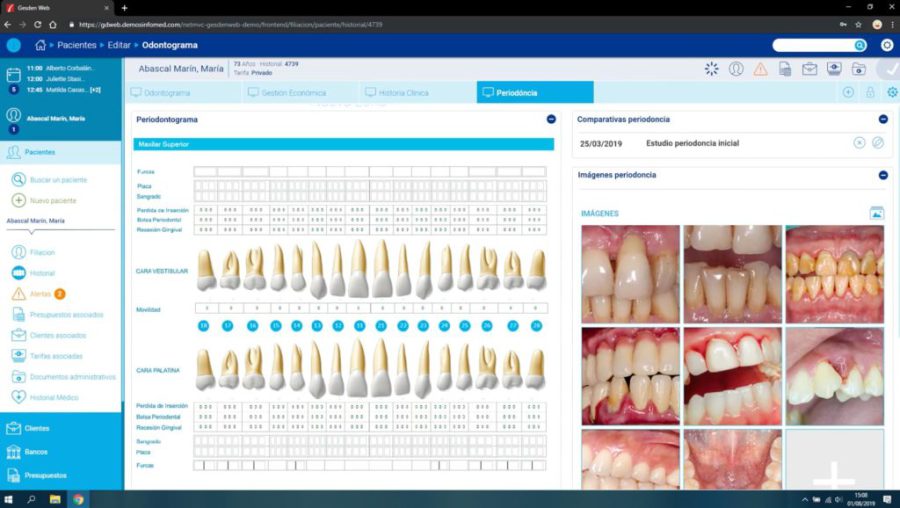The height and width of the screenshot is (508, 900).
Task: Click the patient alert warning triangle icon
Action: [760, 69]
